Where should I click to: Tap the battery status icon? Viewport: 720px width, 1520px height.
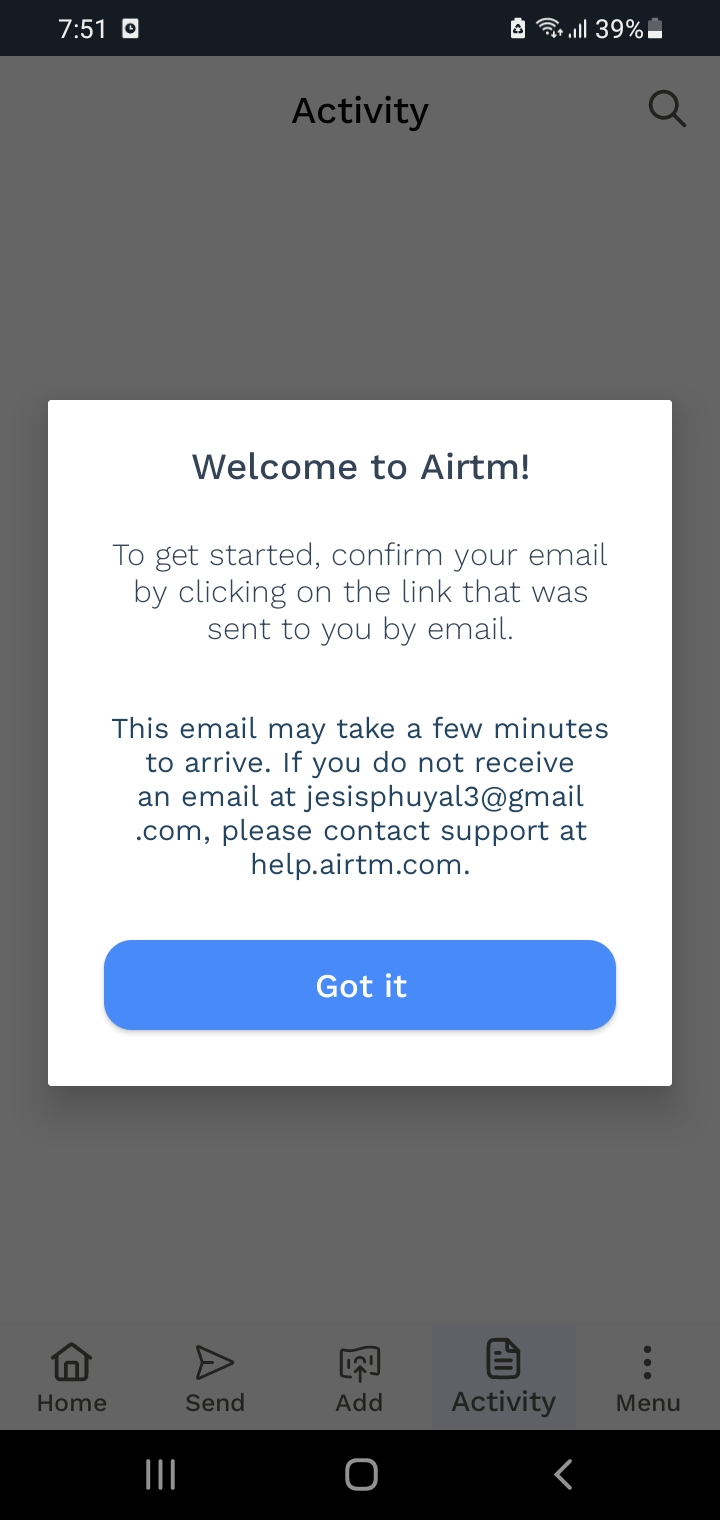click(x=656, y=29)
